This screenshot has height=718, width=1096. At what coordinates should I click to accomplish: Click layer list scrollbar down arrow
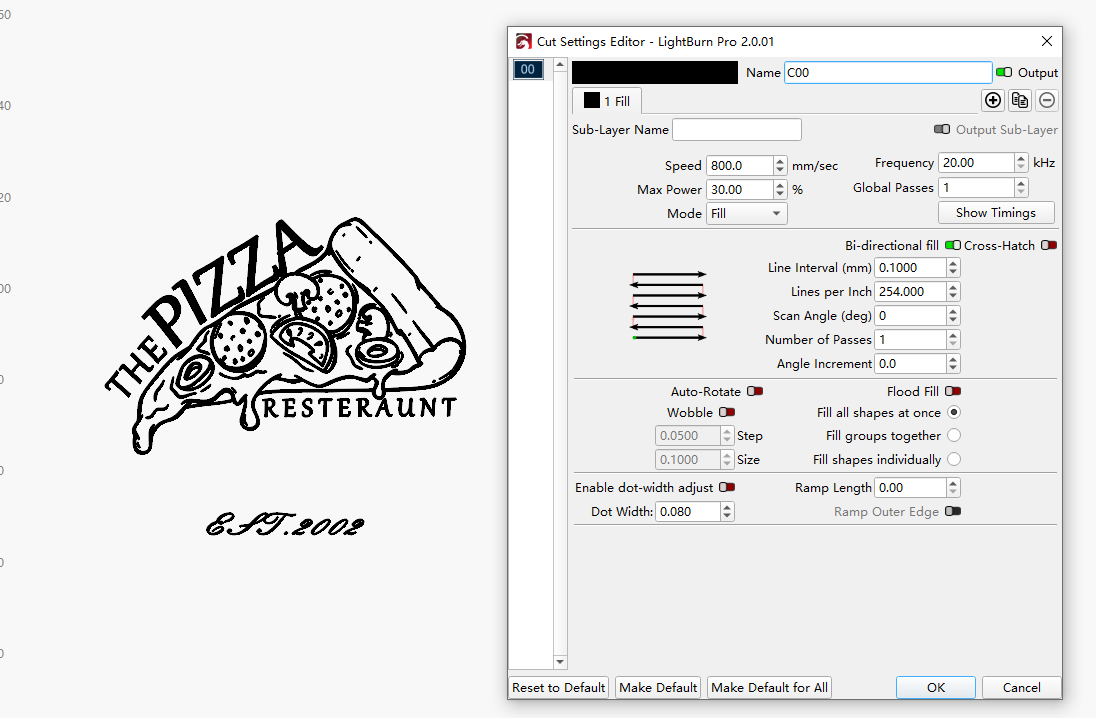pos(560,661)
